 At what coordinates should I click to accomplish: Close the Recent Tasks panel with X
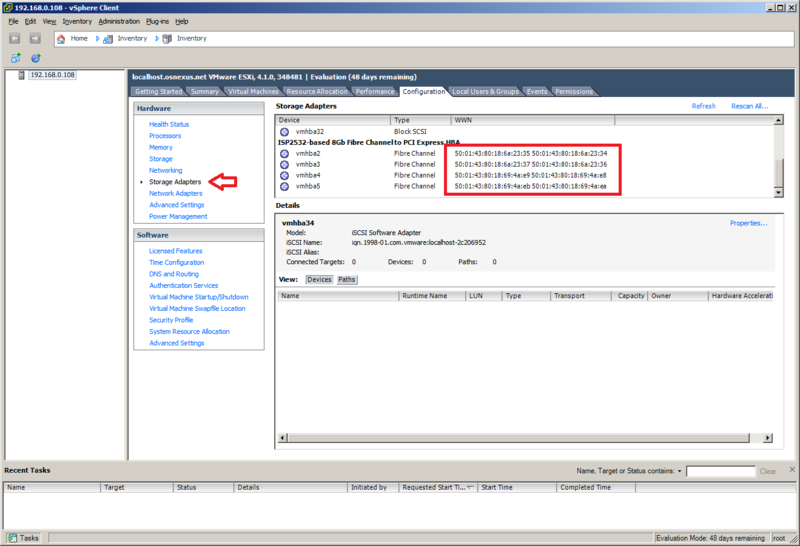792,469
